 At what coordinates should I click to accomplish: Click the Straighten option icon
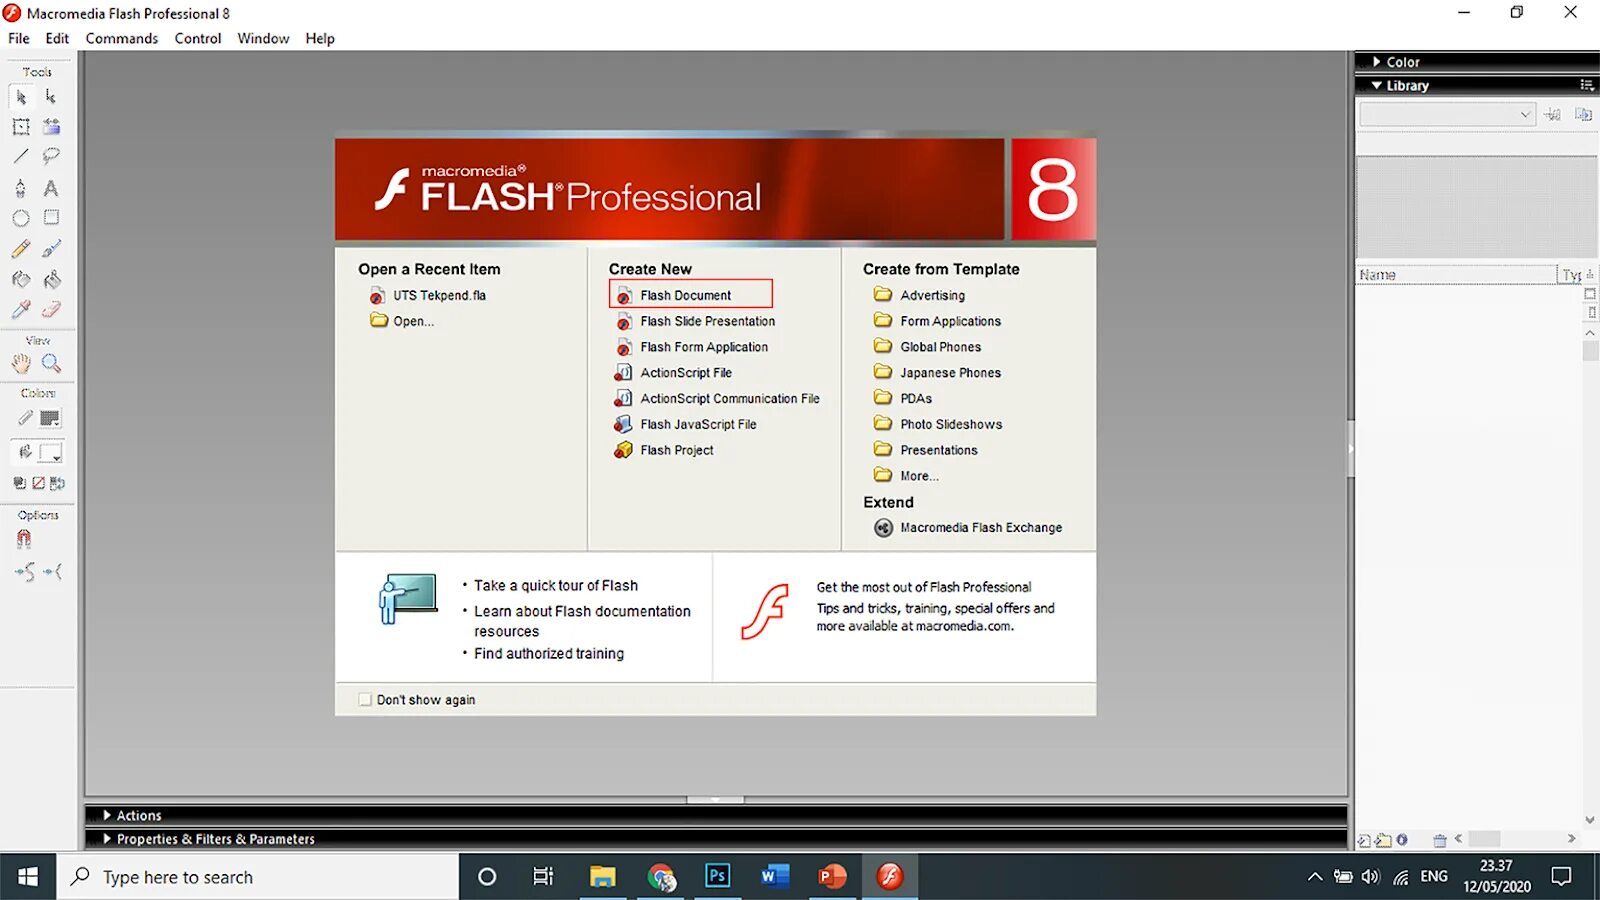coord(53,572)
